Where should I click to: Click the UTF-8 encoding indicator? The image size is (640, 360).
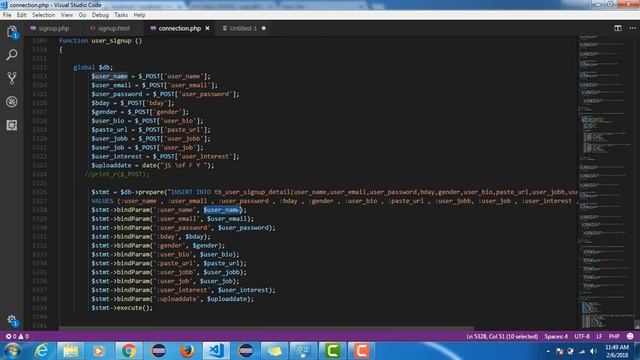point(582,336)
